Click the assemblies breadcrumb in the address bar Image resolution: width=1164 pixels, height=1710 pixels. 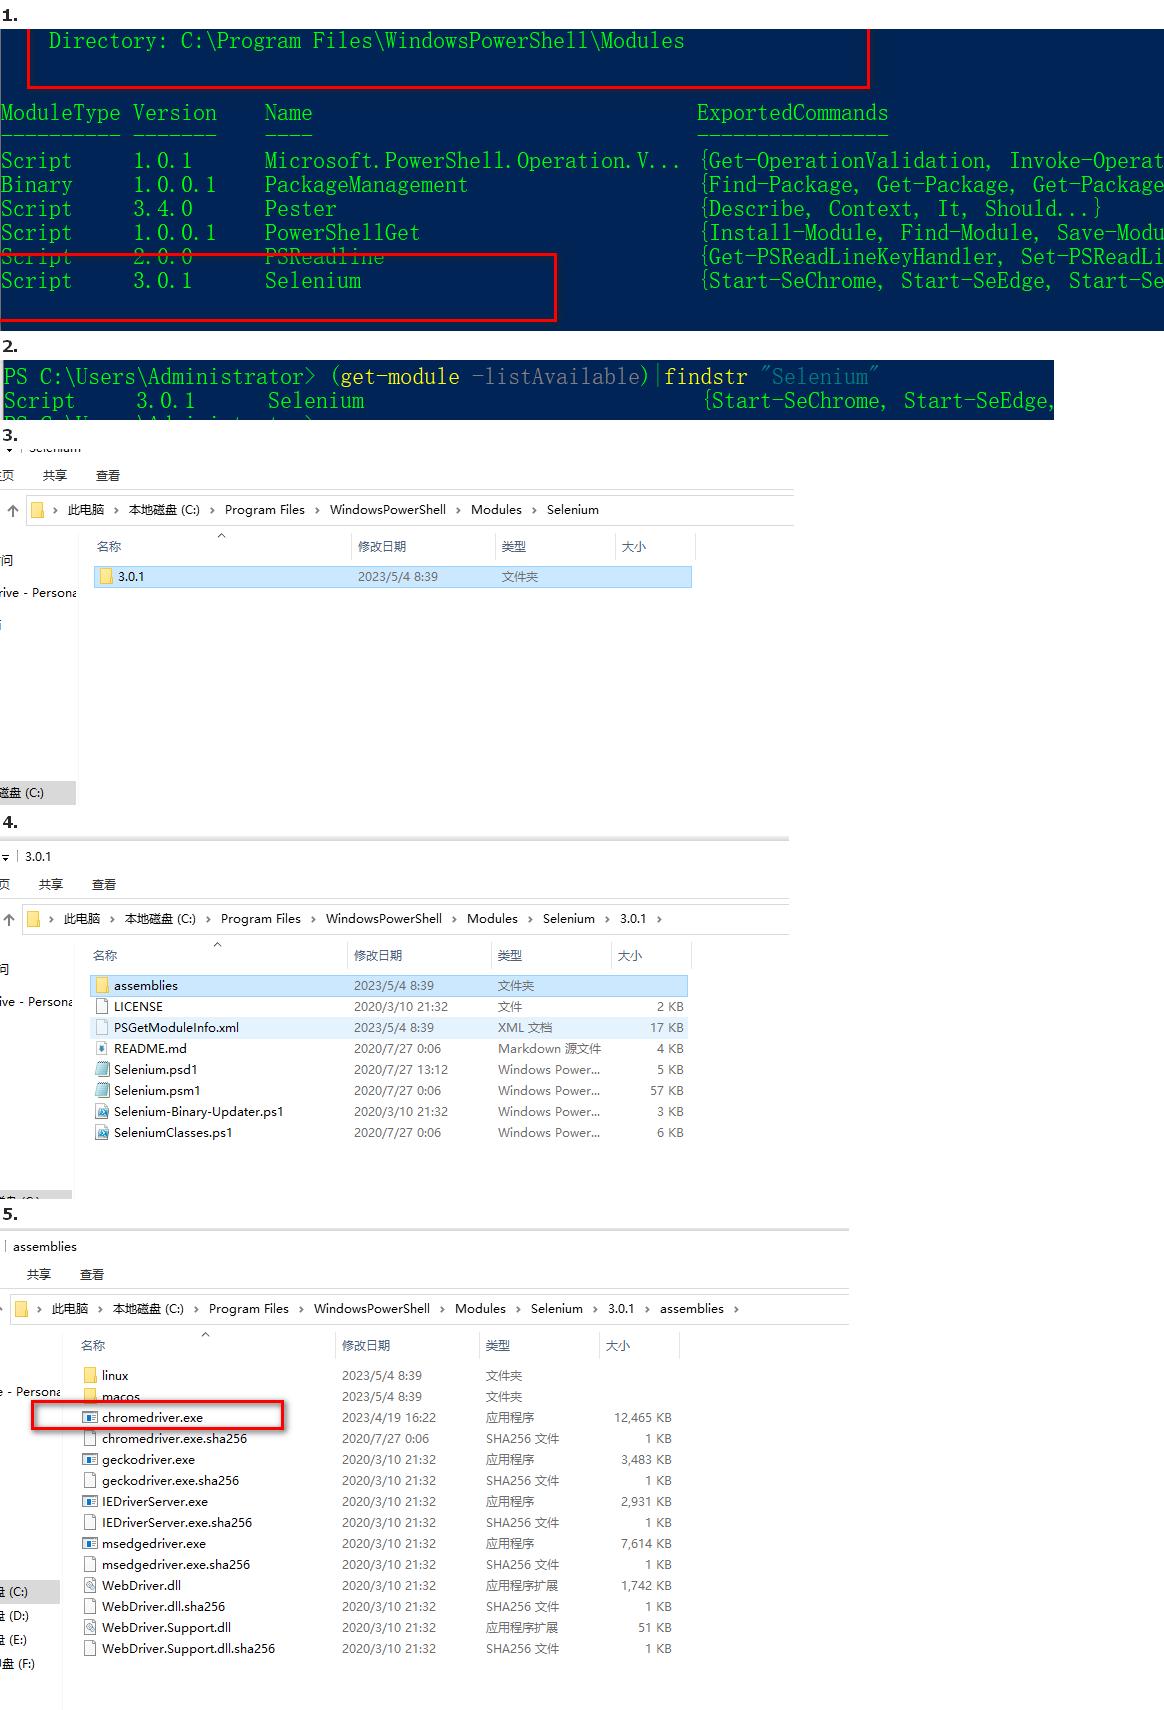point(691,1309)
